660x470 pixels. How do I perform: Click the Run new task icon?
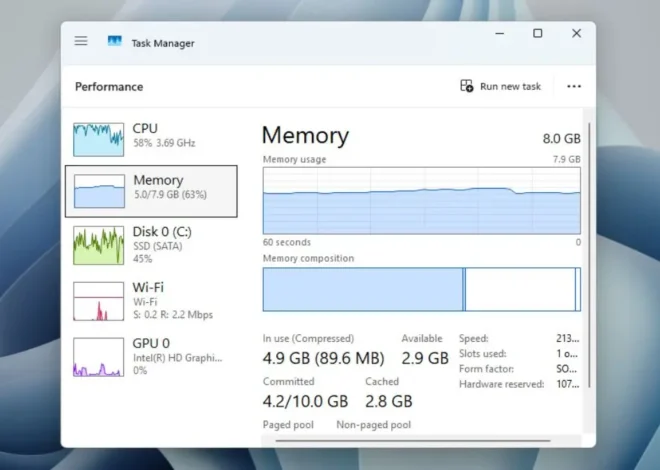pyautogui.click(x=466, y=86)
